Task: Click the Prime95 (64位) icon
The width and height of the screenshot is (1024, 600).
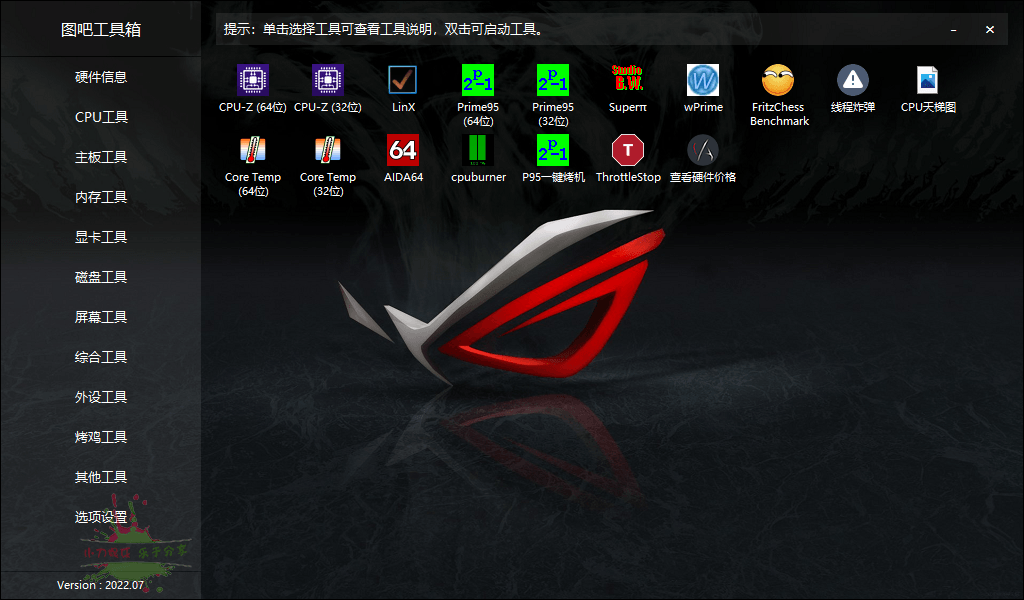Action: click(478, 80)
